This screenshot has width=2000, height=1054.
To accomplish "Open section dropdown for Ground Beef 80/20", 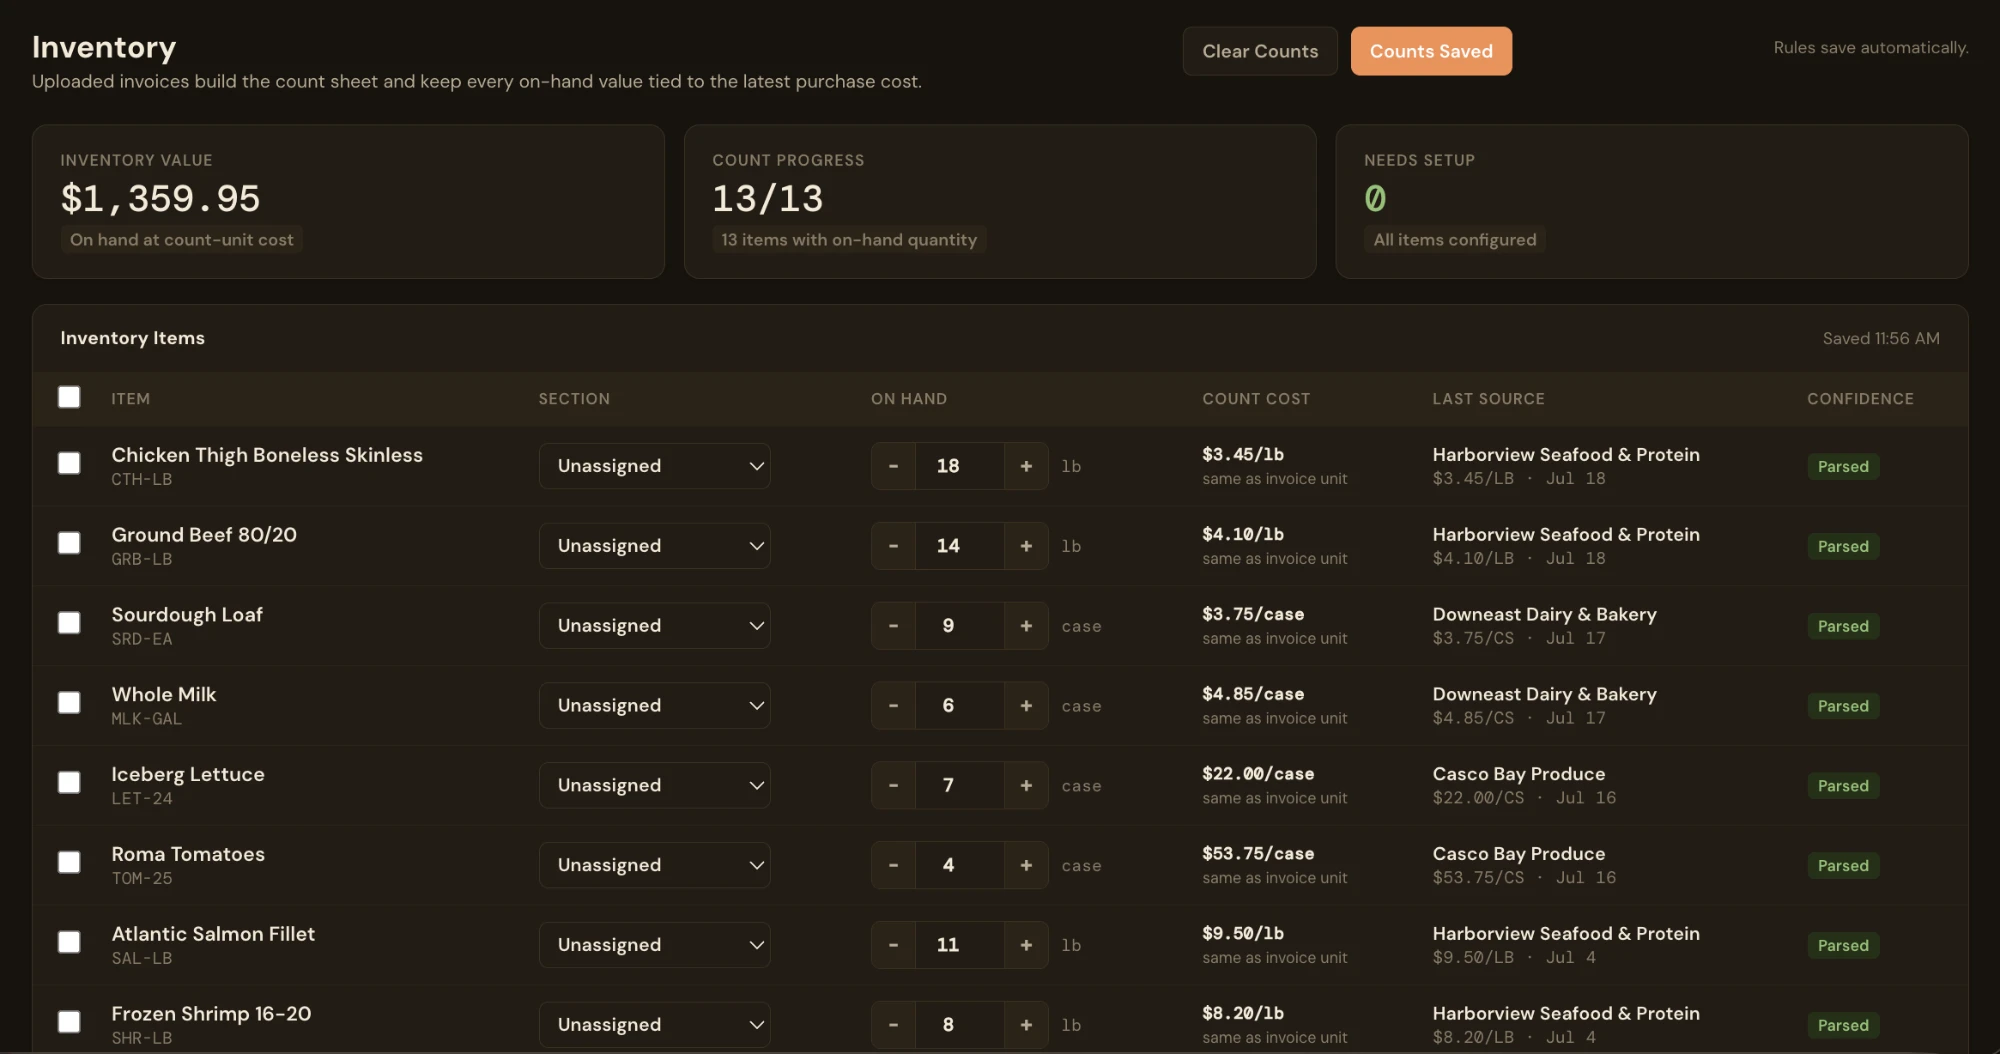I will [655, 546].
